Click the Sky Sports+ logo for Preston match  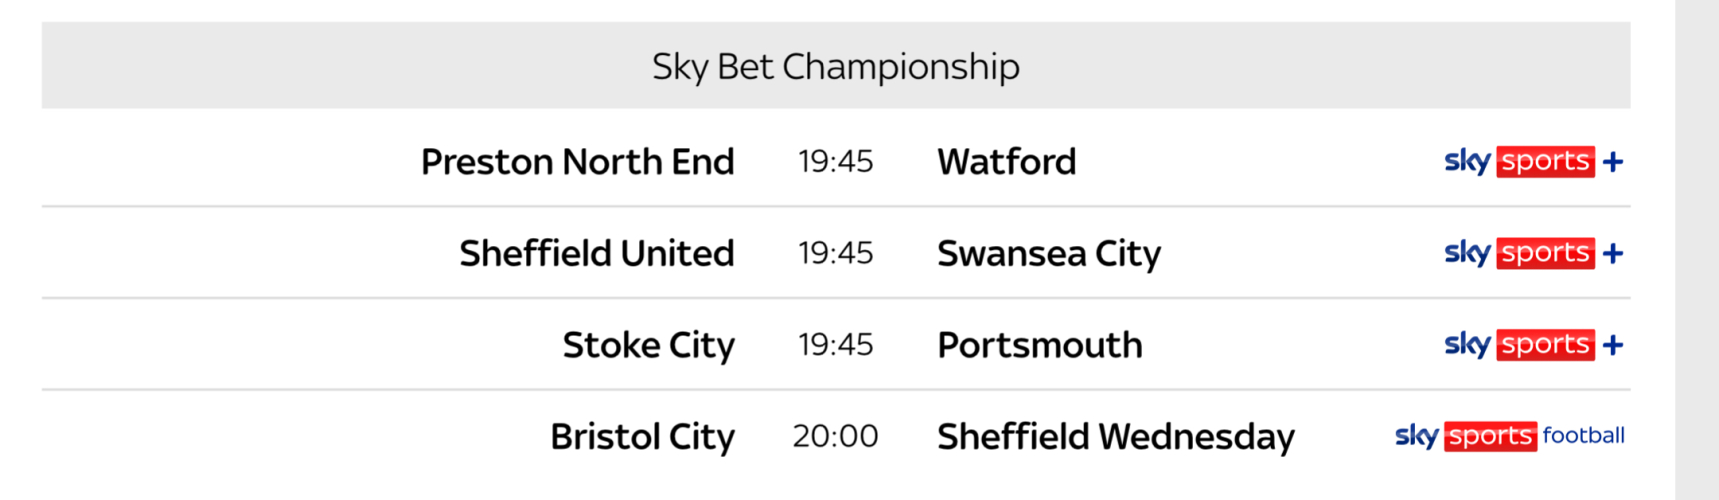click(x=1532, y=161)
